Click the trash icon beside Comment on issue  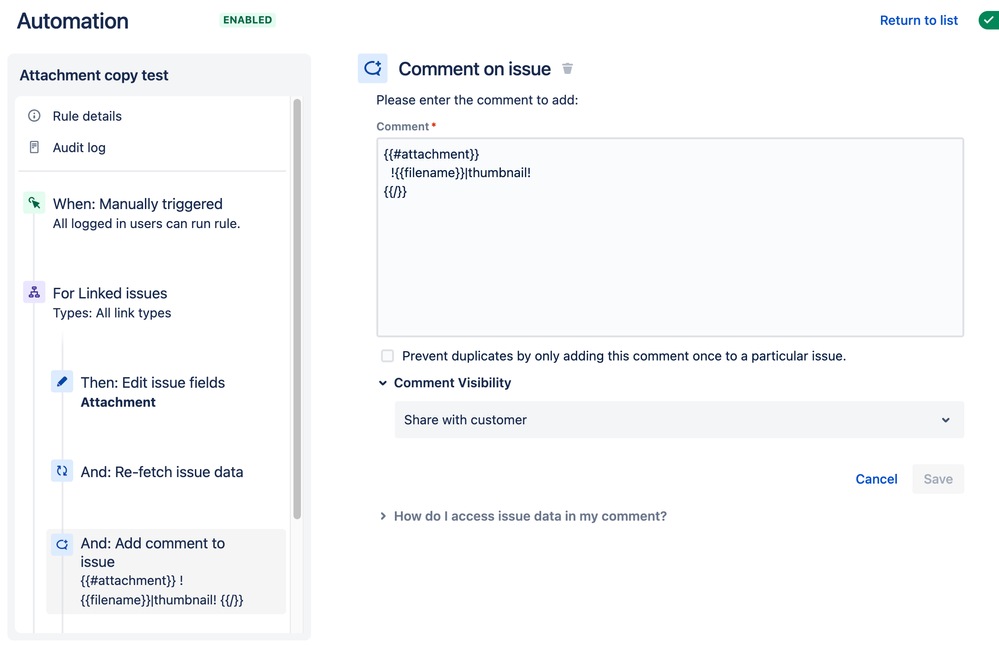[568, 69]
